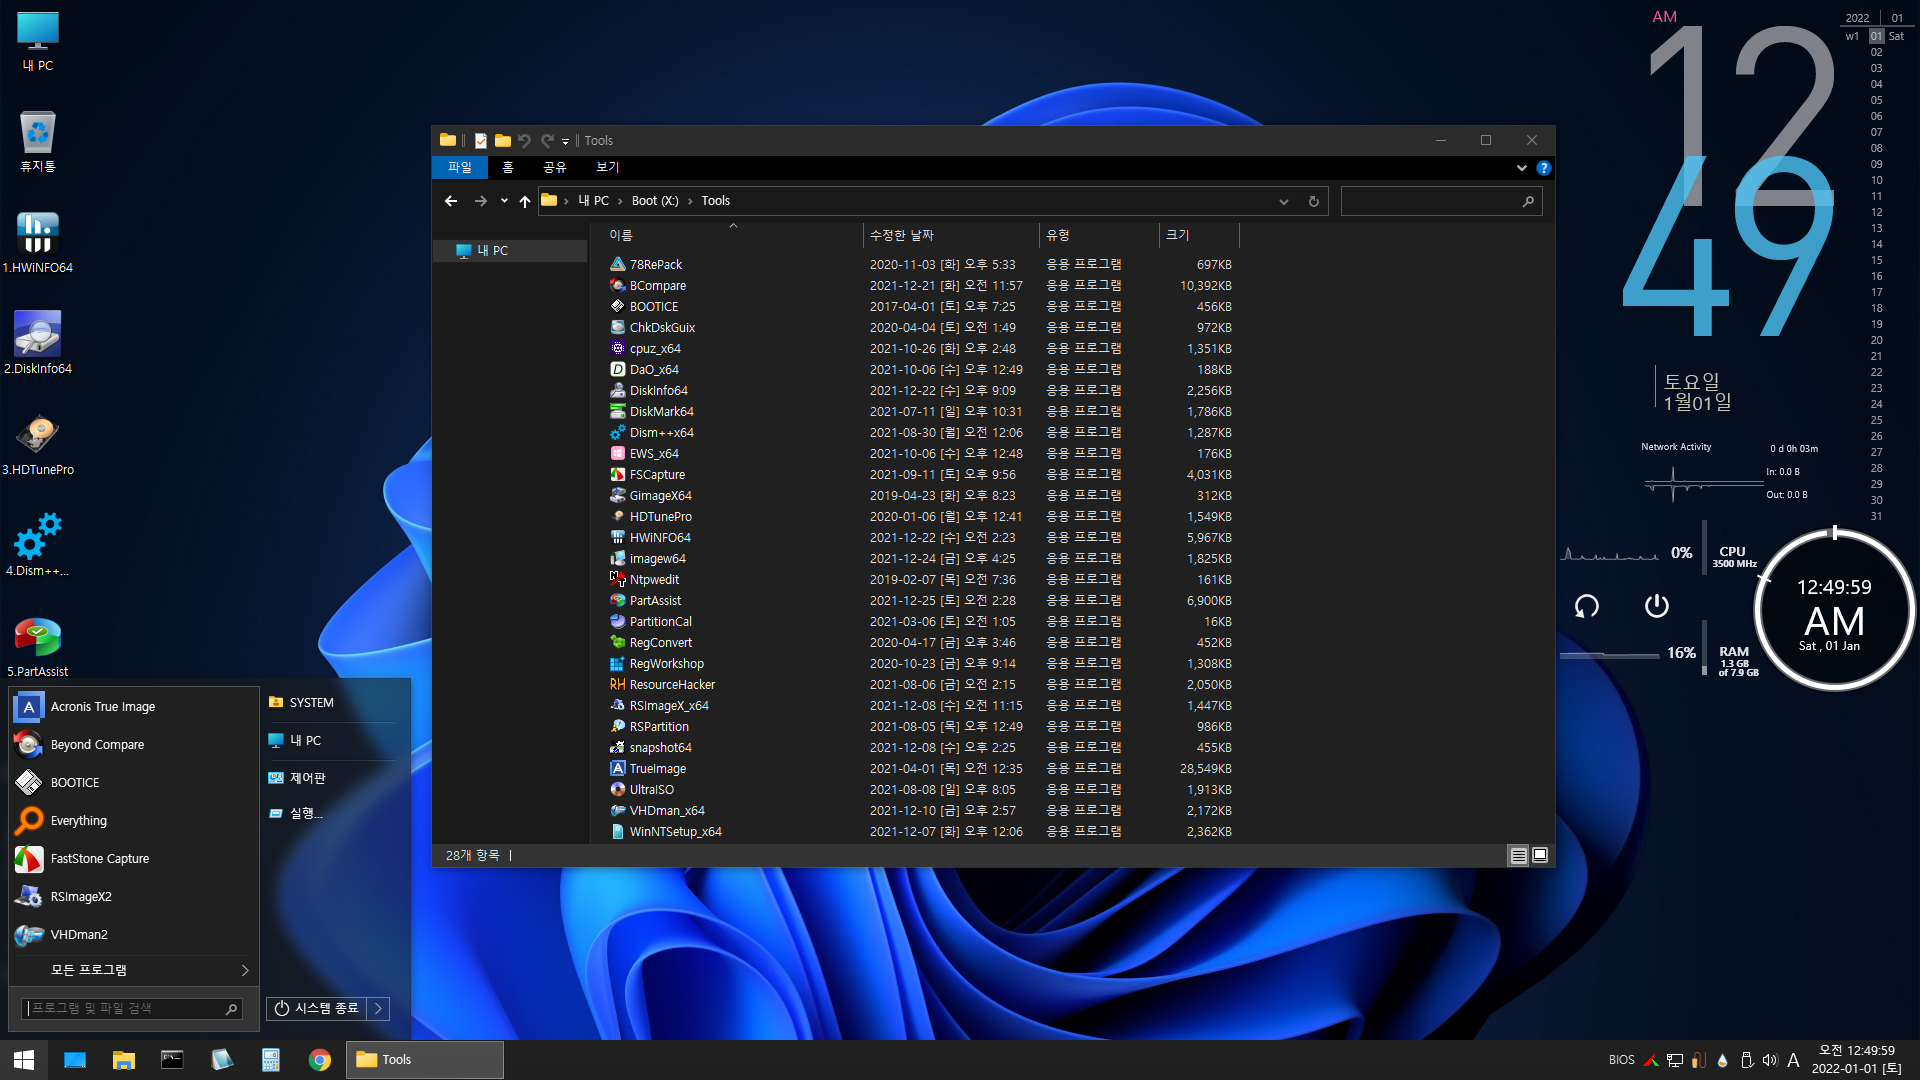
Task: Switch to details view in the status bar
Action: click(1518, 856)
